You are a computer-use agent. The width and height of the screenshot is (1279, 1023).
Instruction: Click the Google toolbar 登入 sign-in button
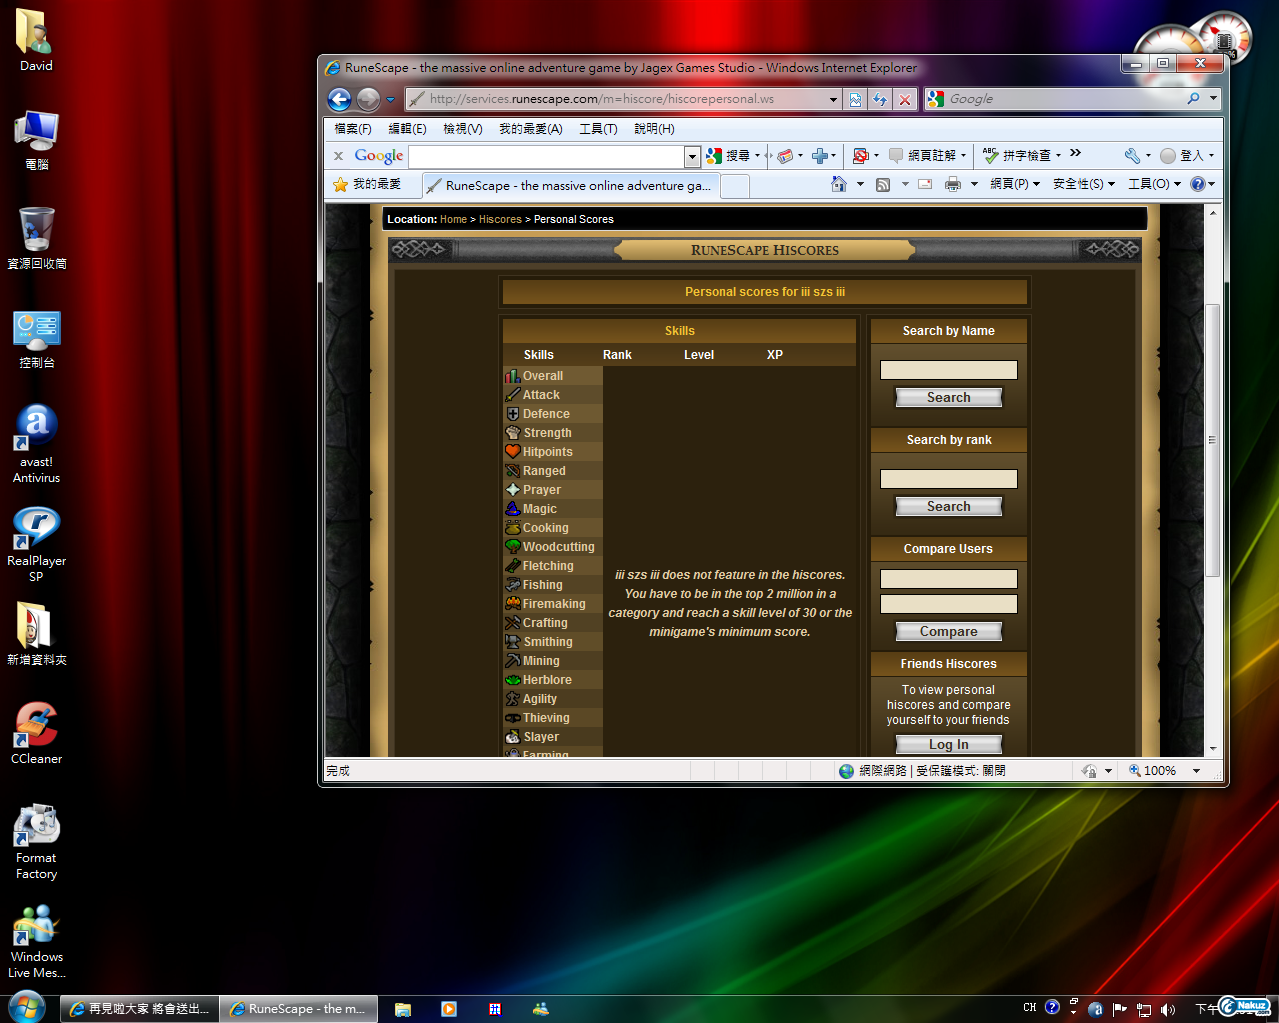(x=1186, y=155)
